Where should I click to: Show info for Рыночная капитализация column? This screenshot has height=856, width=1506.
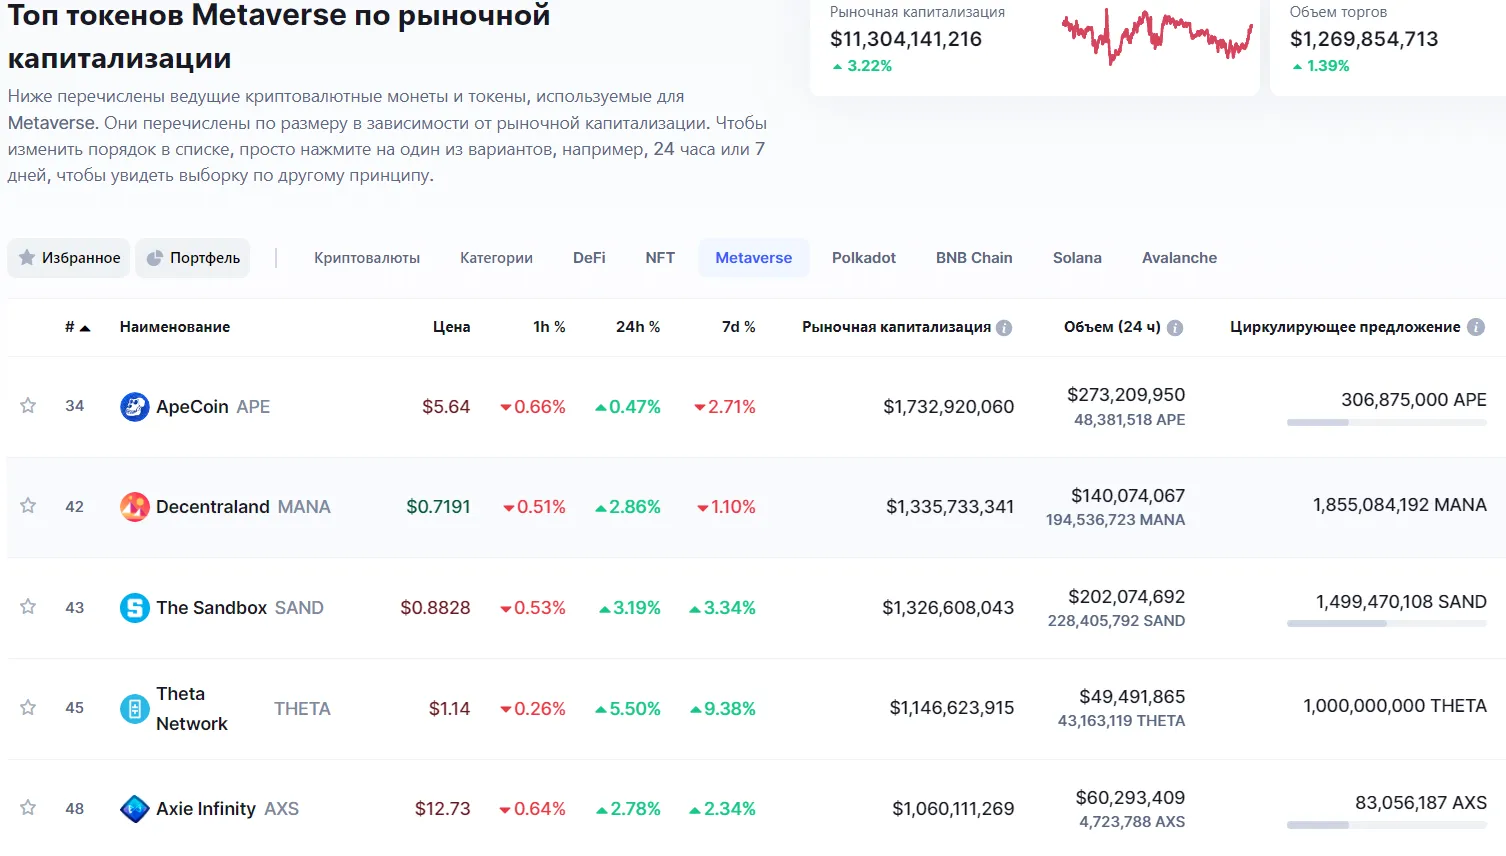click(x=1004, y=328)
